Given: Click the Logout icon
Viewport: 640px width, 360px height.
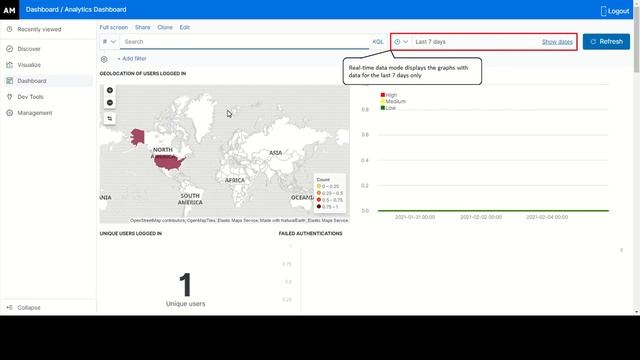Looking at the screenshot, I should (x=603, y=11).
